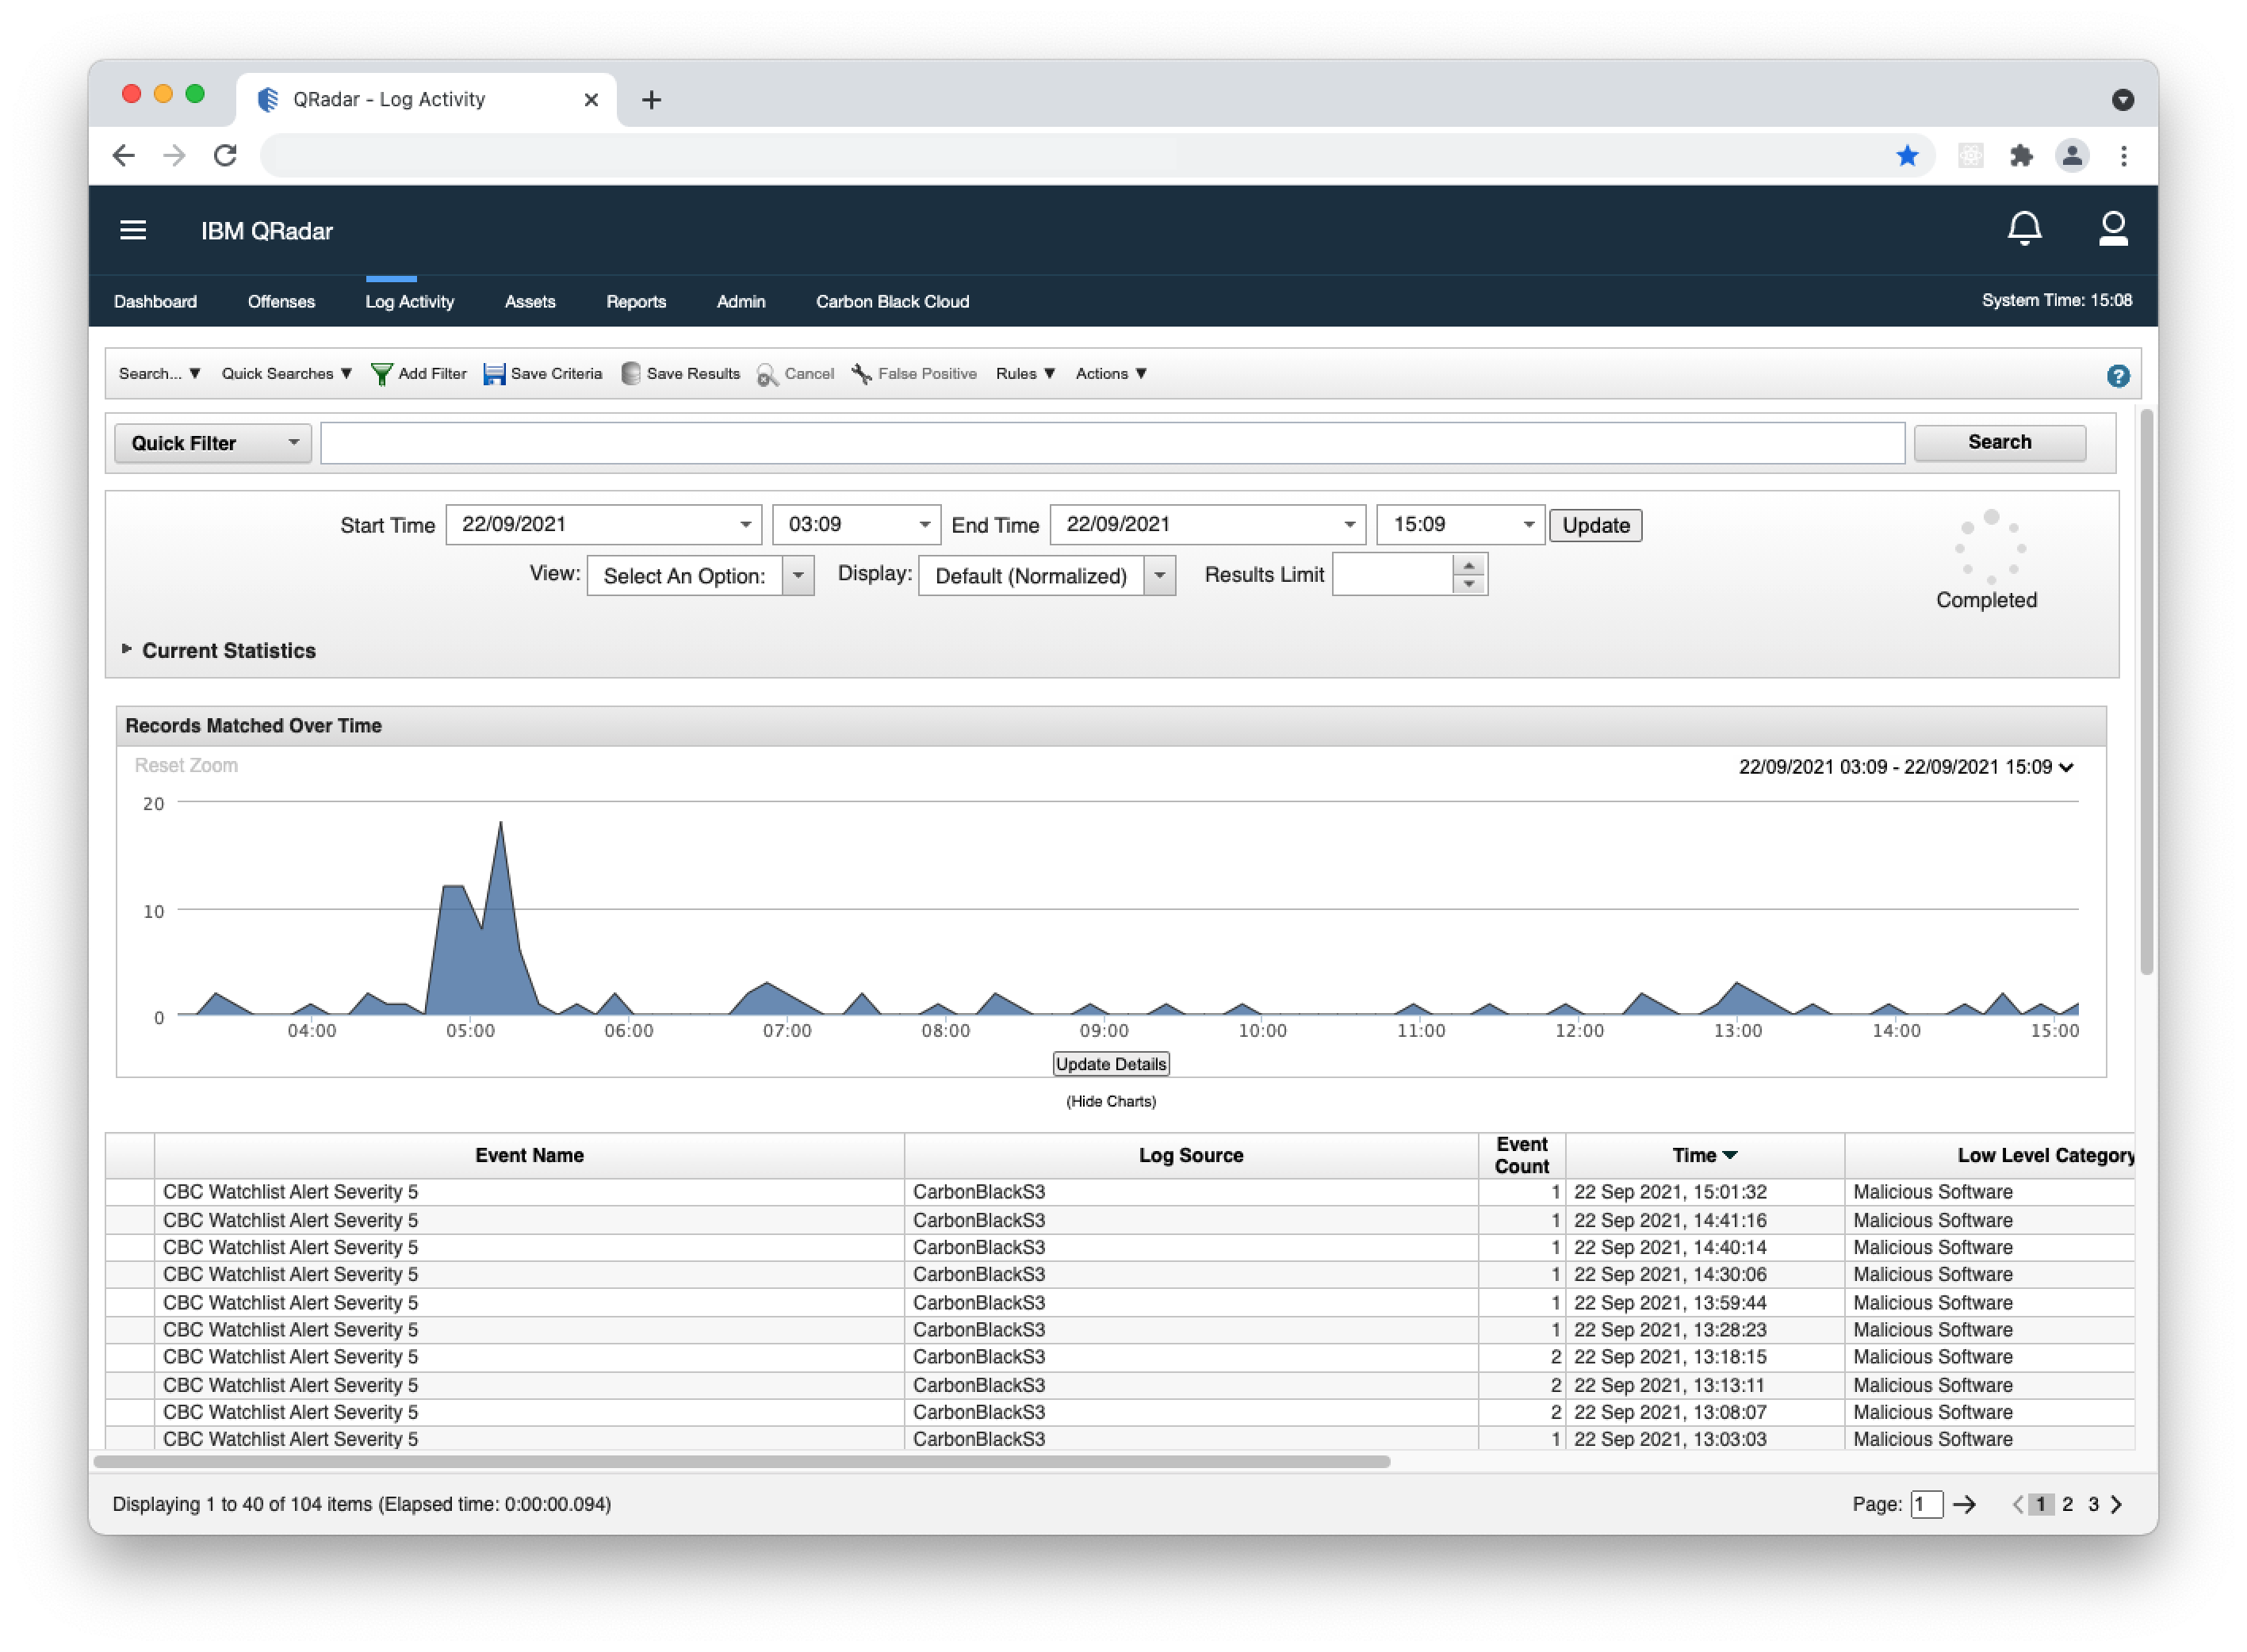This screenshot has width=2247, height=1652.
Task: Toggle the Time column sort order
Action: (1704, 1154)
